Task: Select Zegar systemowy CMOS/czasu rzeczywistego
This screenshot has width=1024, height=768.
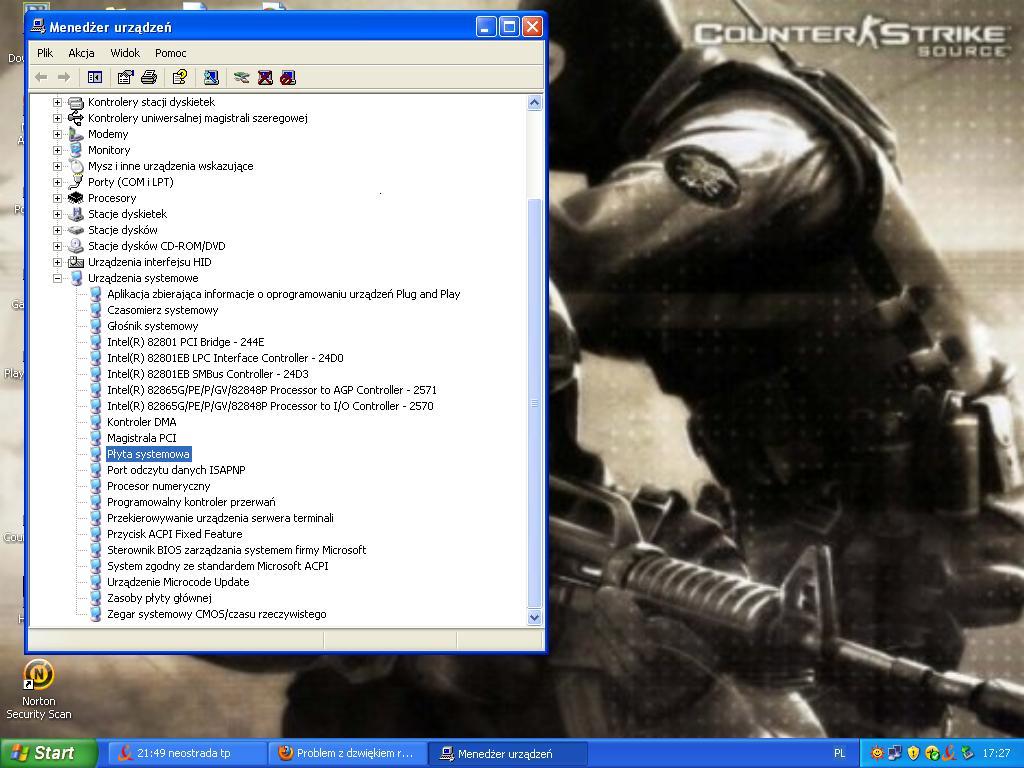Action: [217, 614]
